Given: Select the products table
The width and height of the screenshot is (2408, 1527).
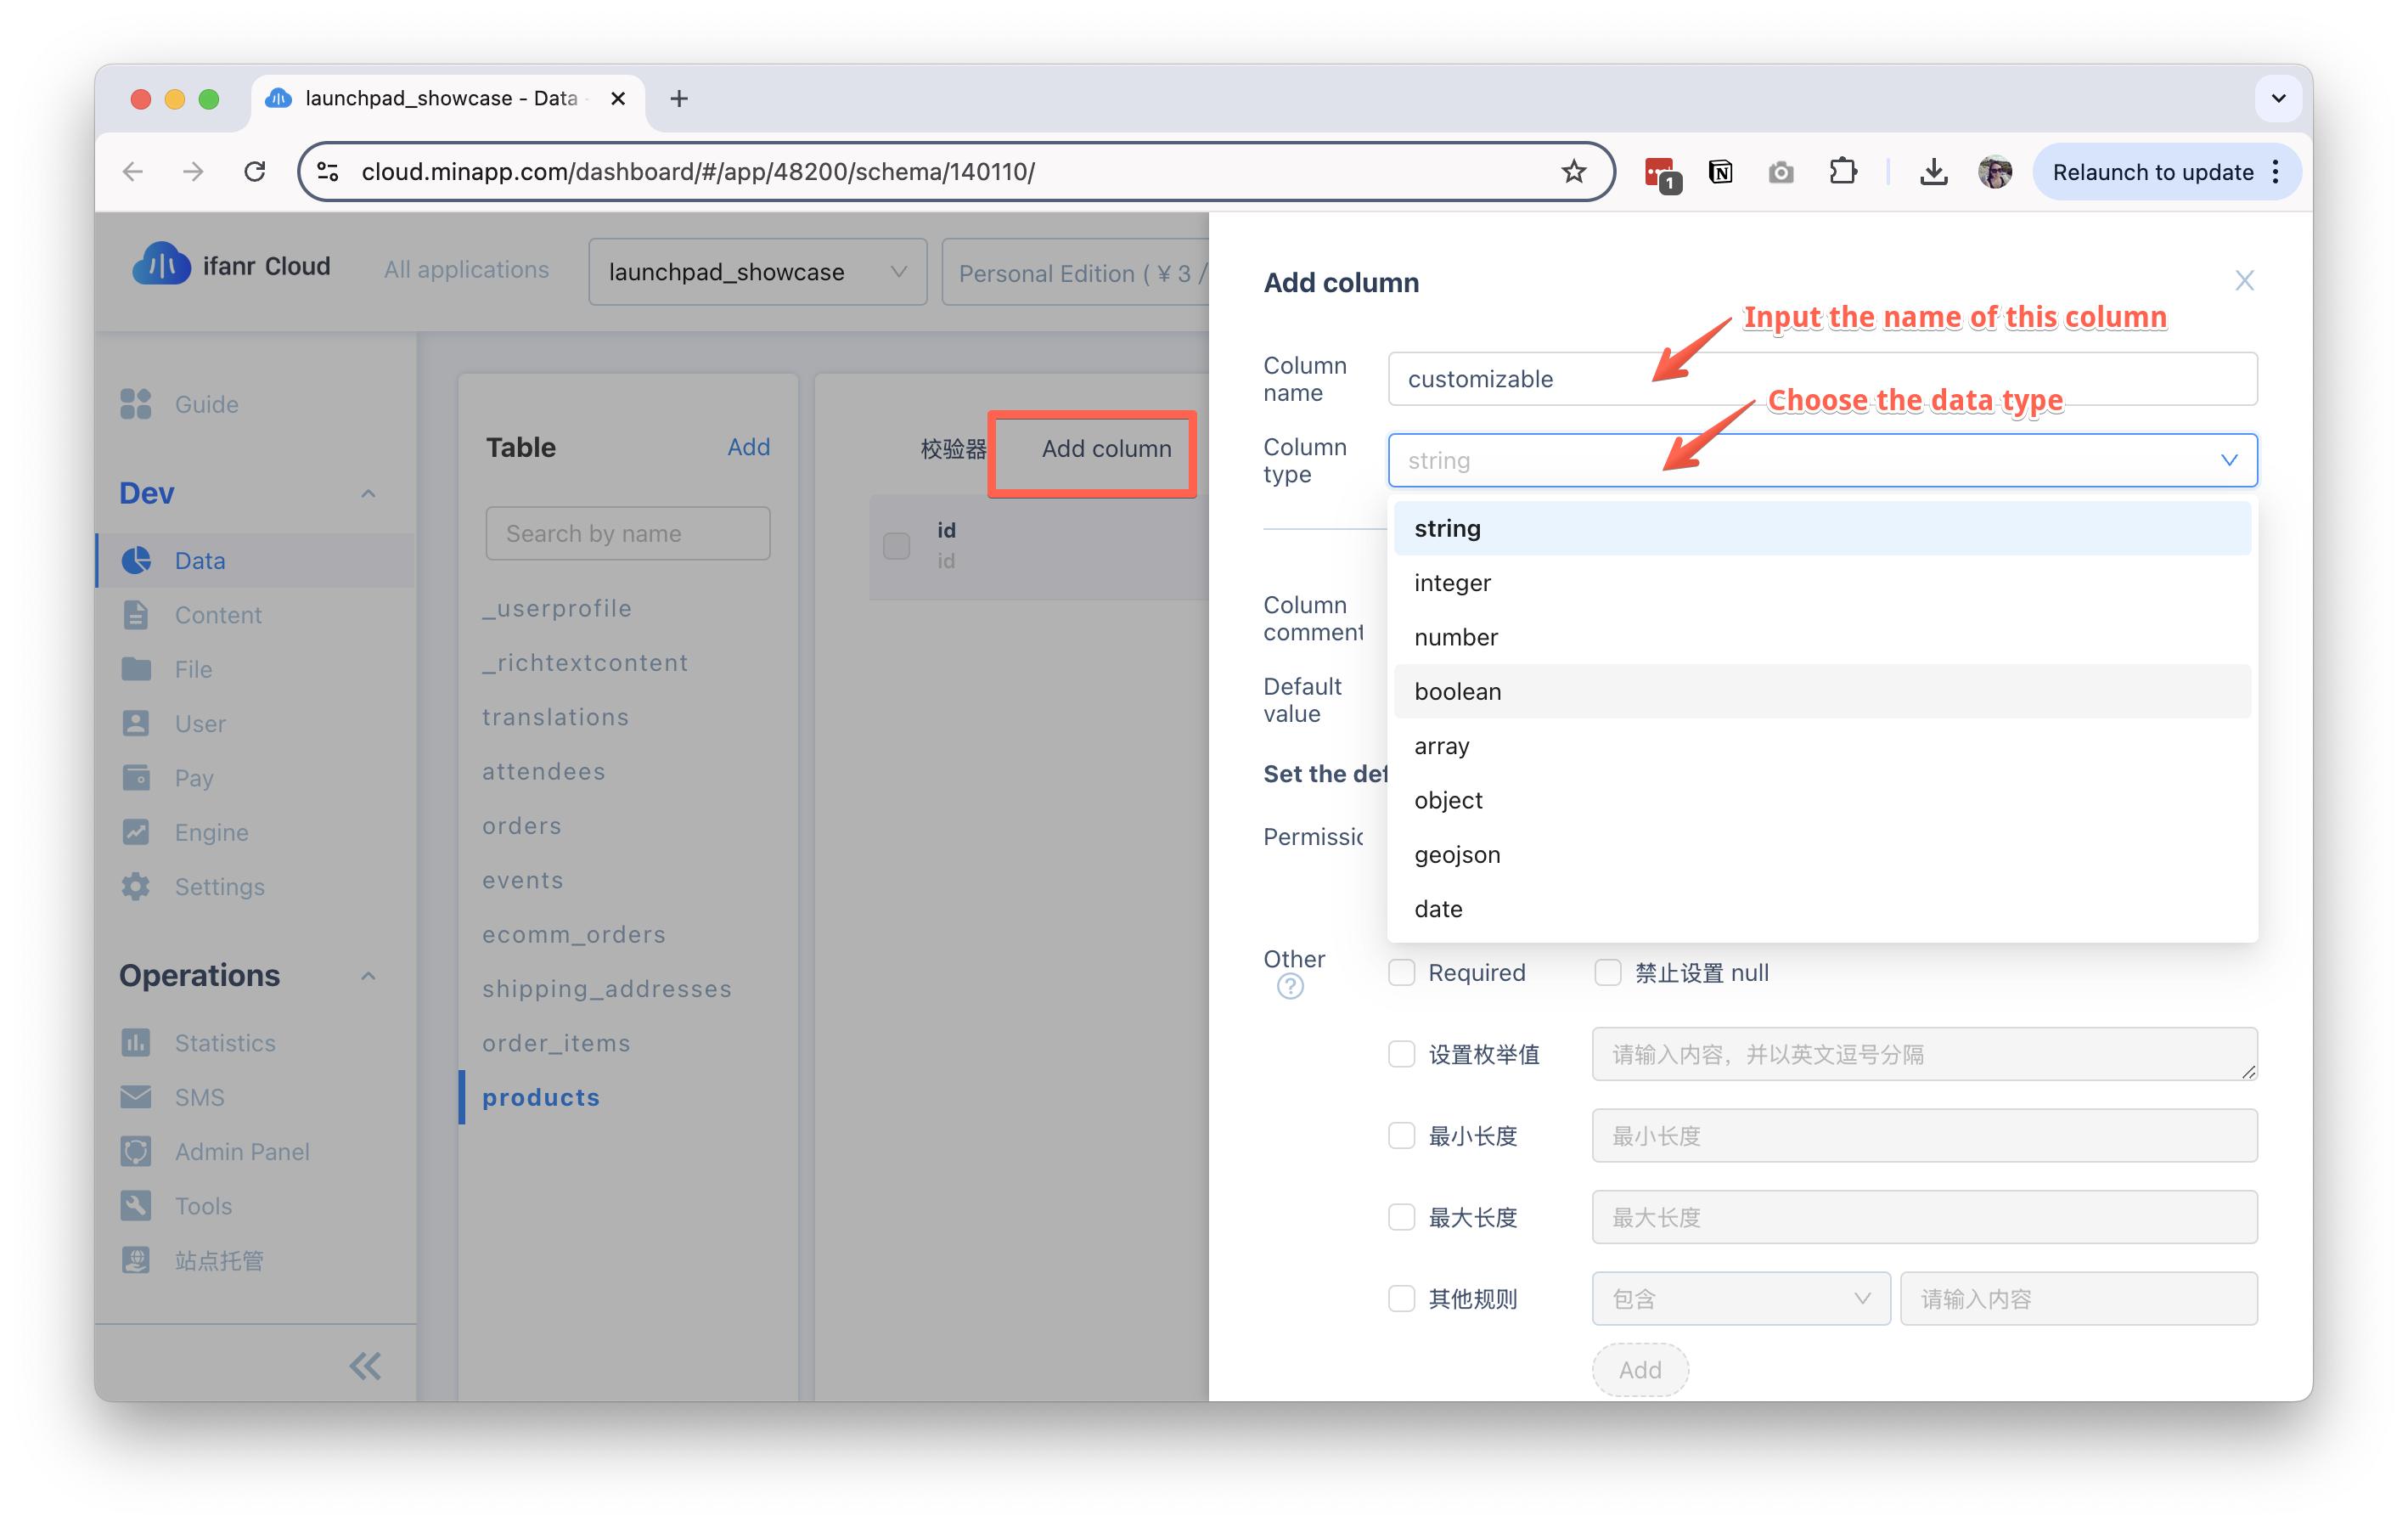Looking at the screenshot, I should coord(541,1097).
